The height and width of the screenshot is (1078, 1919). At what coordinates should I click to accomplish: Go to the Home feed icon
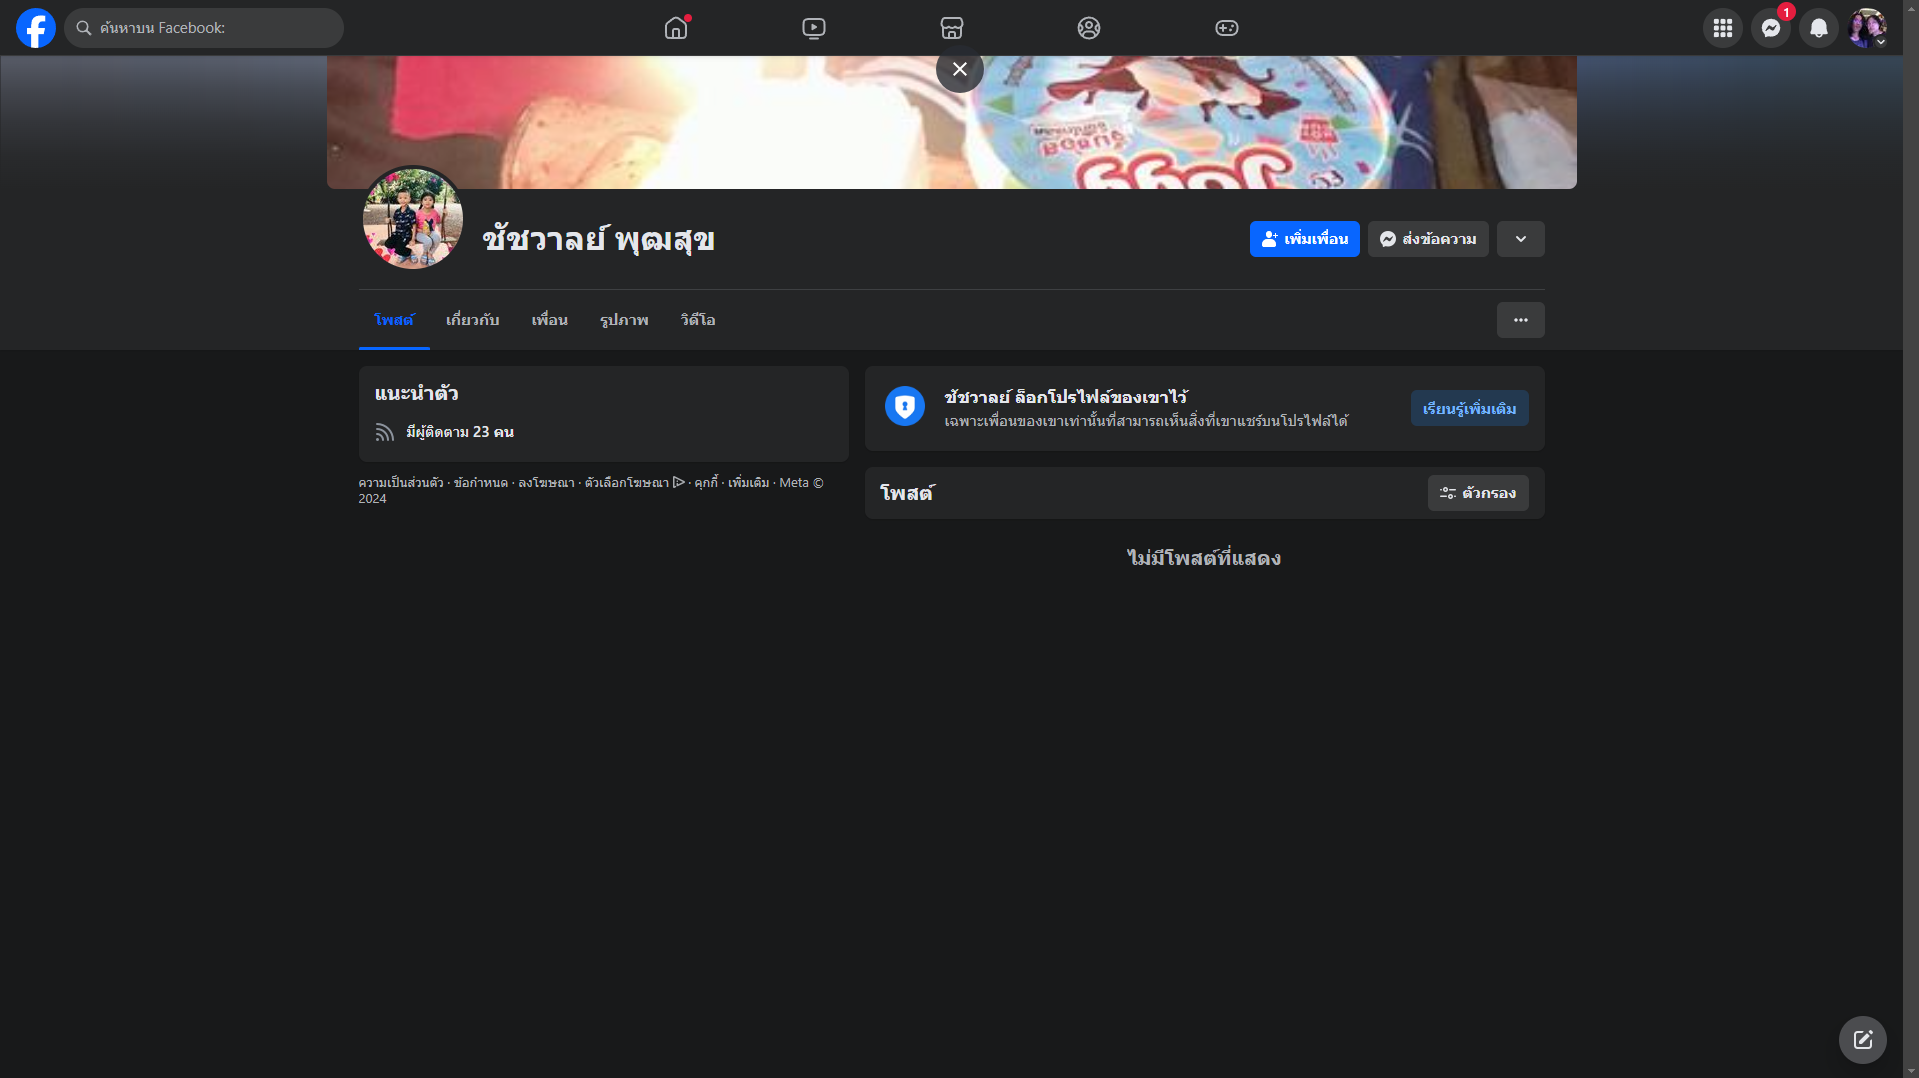click(676, 28)
